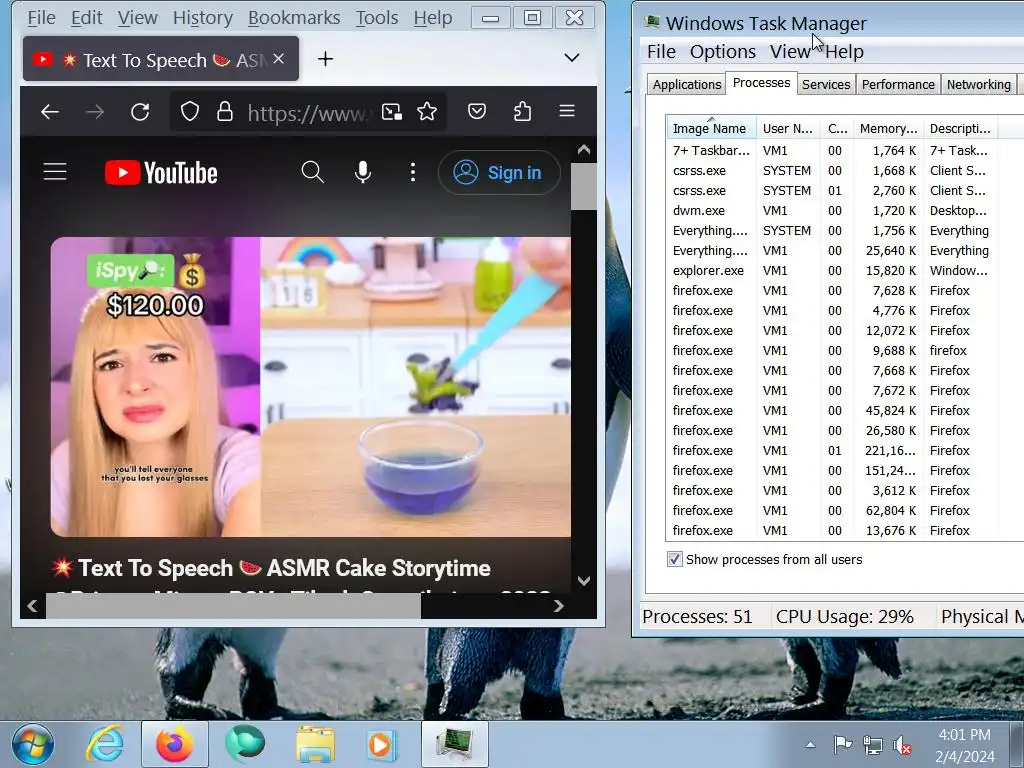Image resolution: width=1024 pixels, height=768 pixels.
Task: Select the dwm.exe process row
Action: (831, 210)
